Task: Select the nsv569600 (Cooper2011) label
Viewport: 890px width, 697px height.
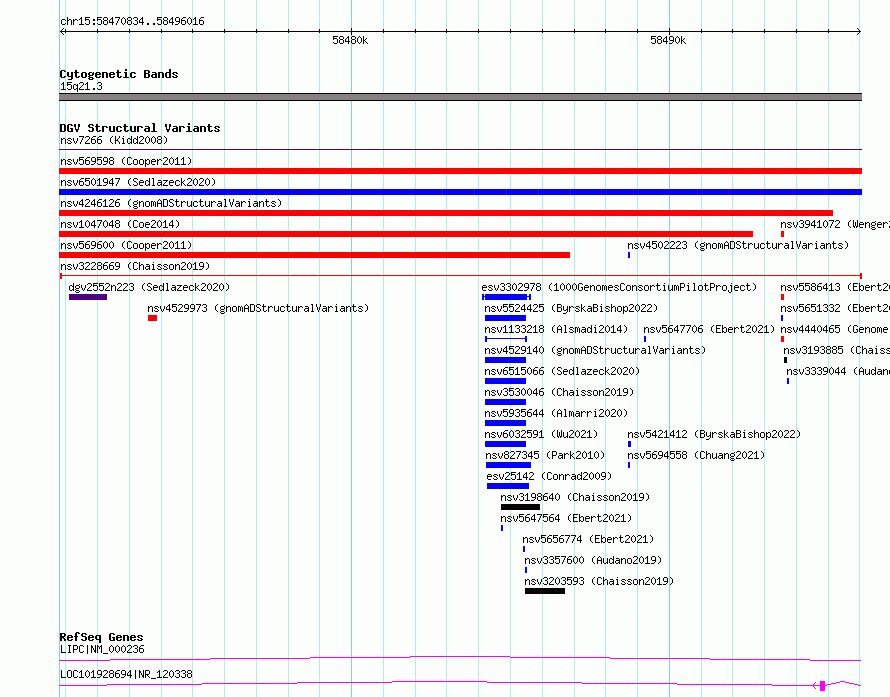Action: tap(126, 245)
